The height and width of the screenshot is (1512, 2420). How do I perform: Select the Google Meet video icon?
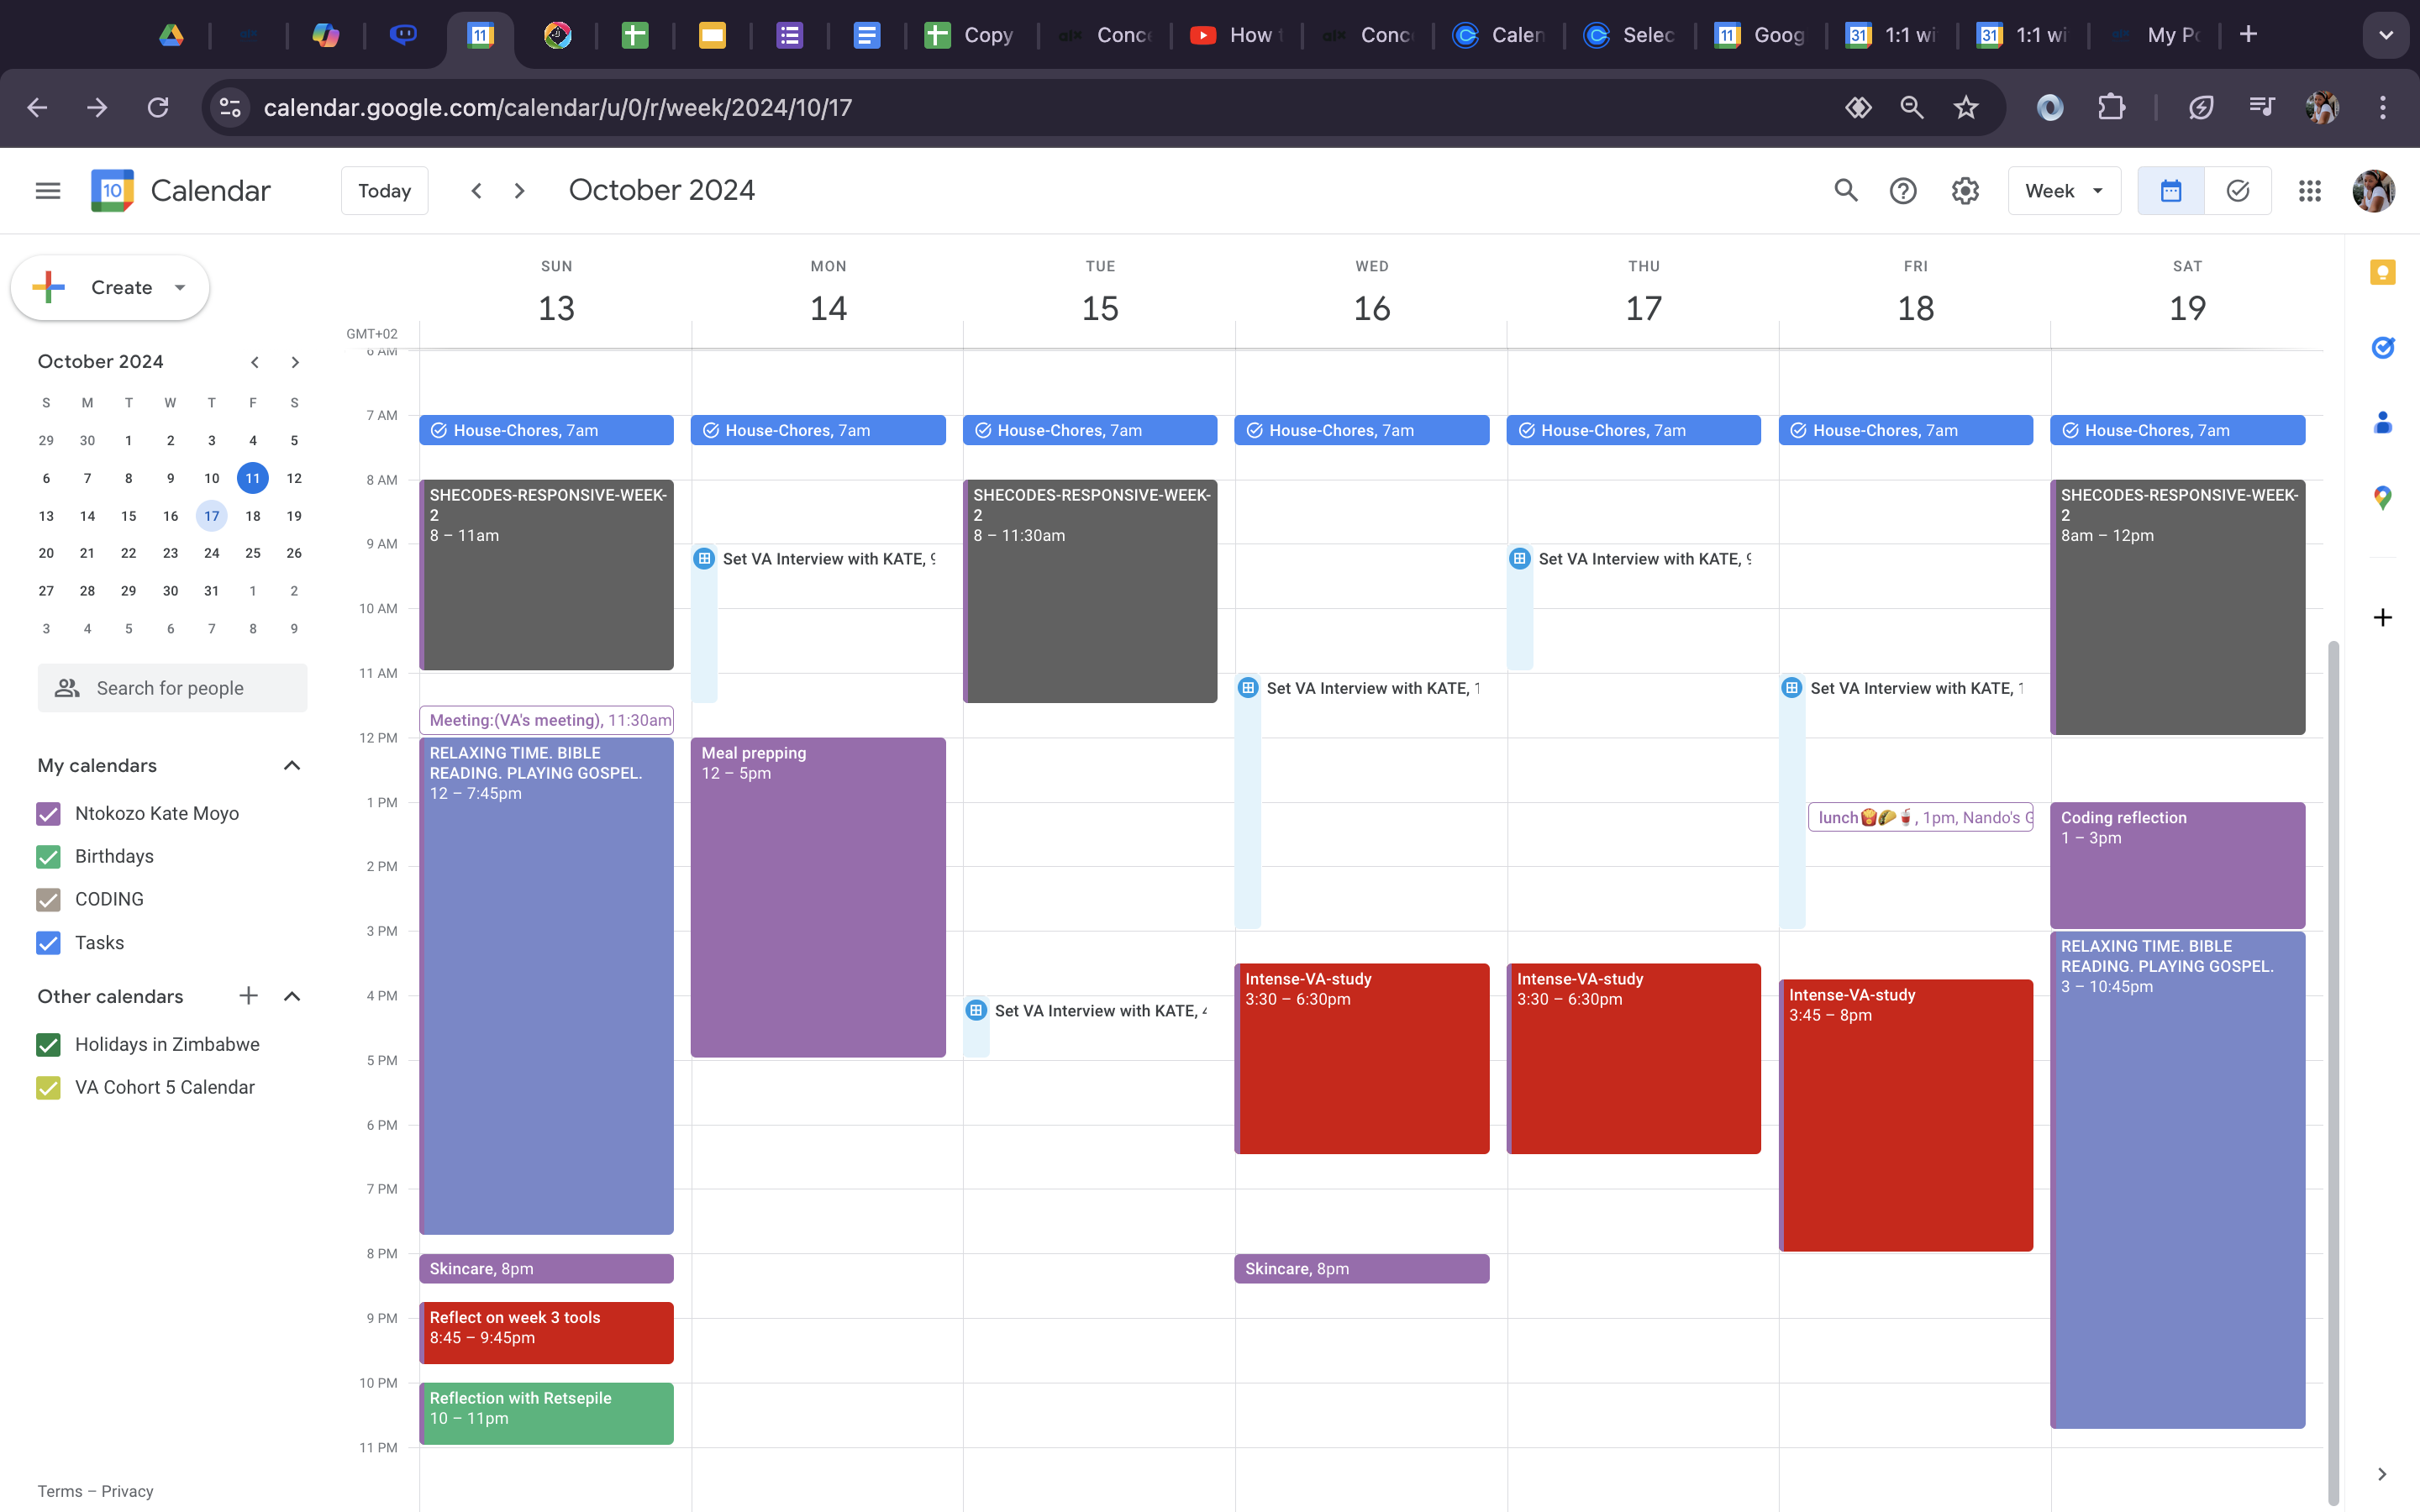point(706,559)
